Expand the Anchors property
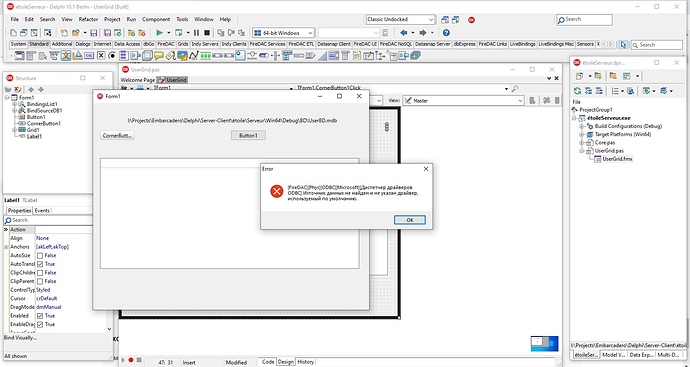690x367 pixels. click(x=6, y=247)
